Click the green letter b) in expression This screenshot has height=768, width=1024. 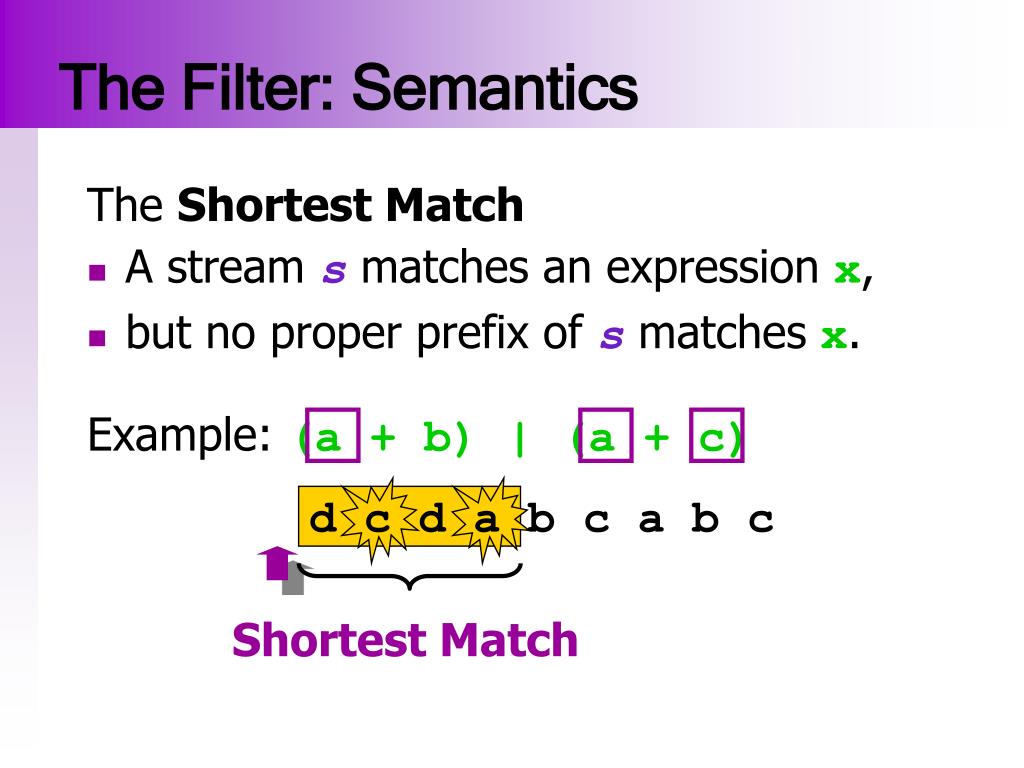pyautogui.click(x=445, y=438)
